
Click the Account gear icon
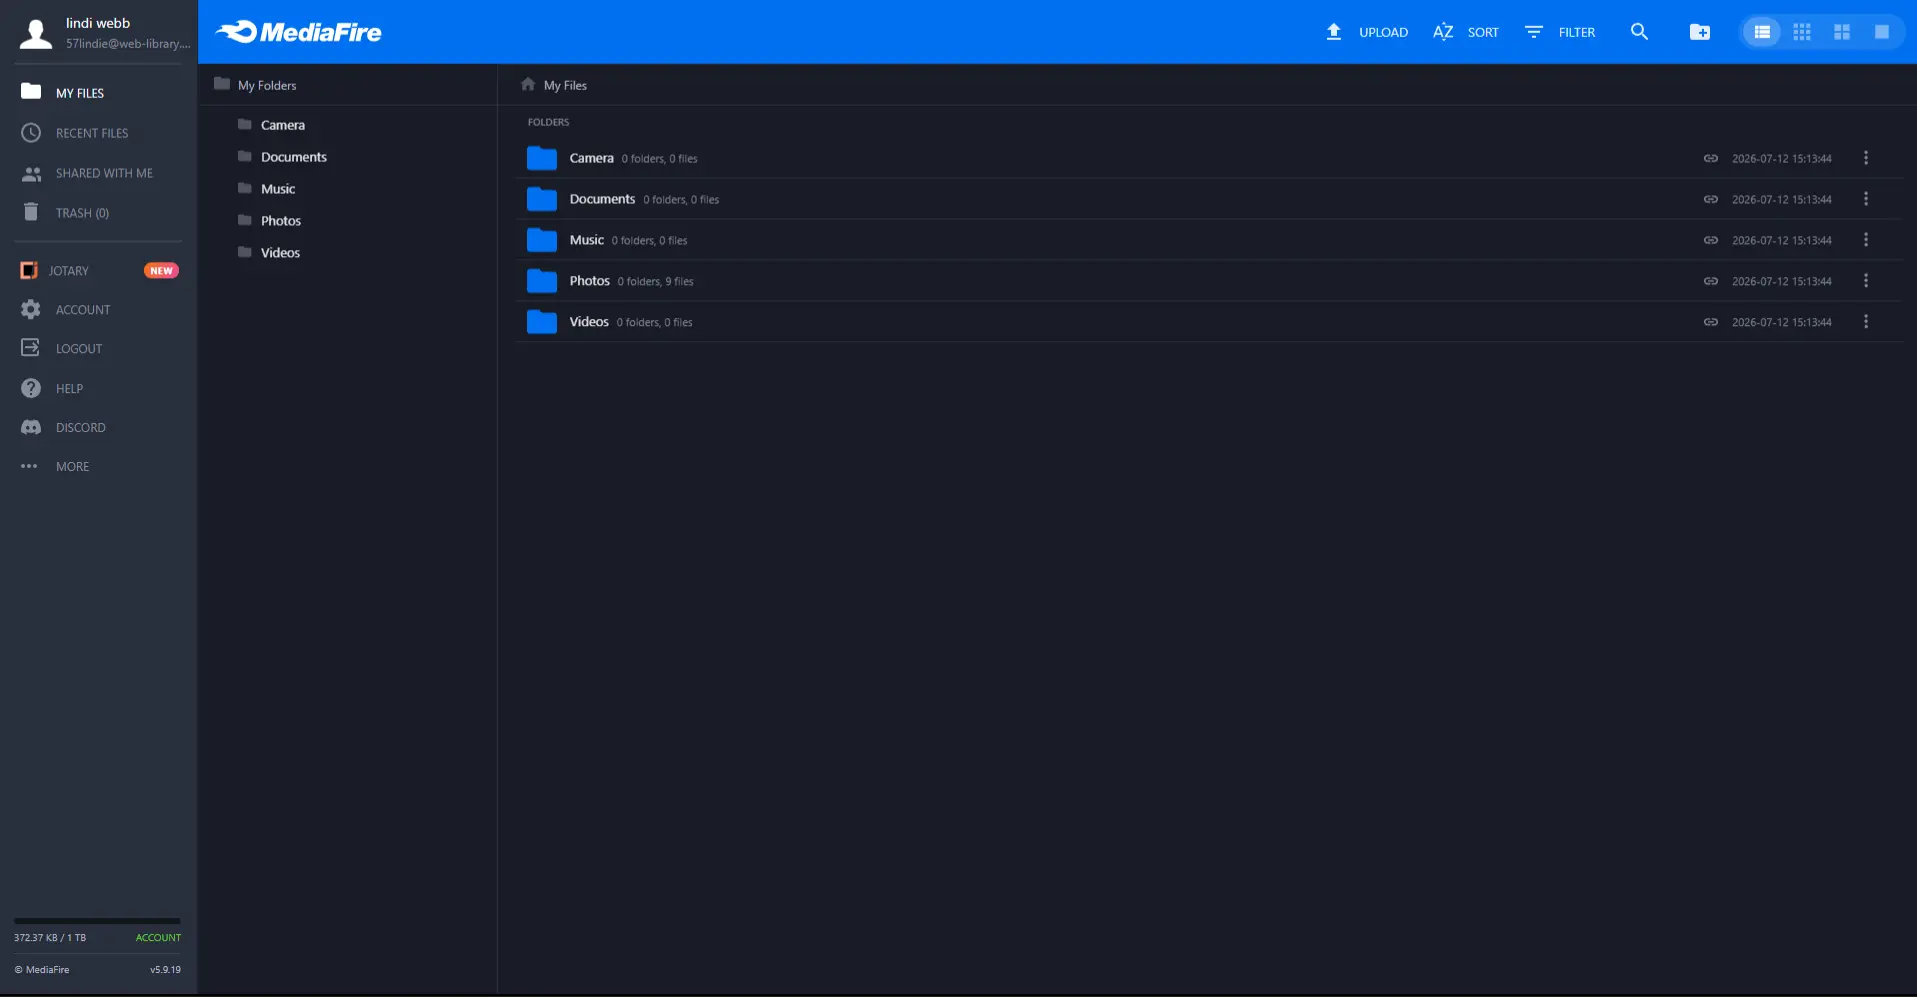coord(31,310)
